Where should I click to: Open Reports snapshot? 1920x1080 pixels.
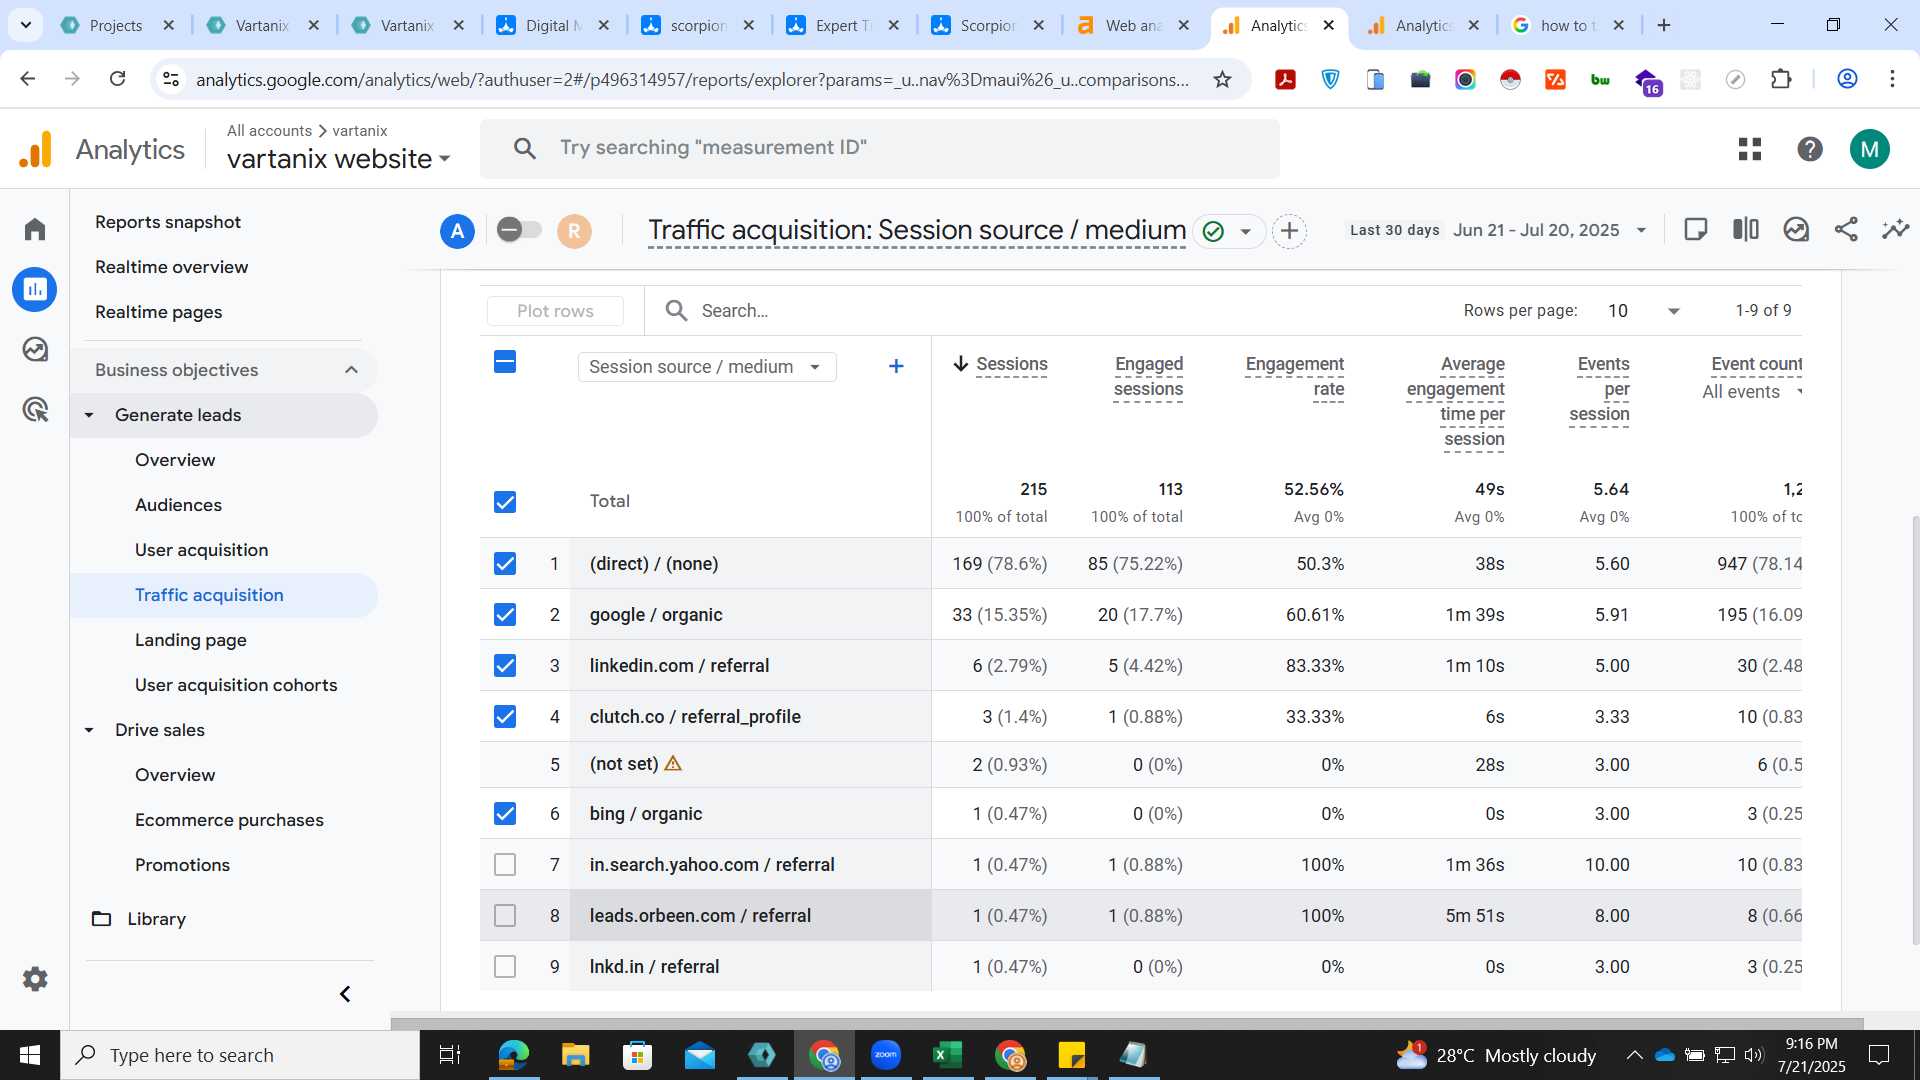tap(168, 222)
